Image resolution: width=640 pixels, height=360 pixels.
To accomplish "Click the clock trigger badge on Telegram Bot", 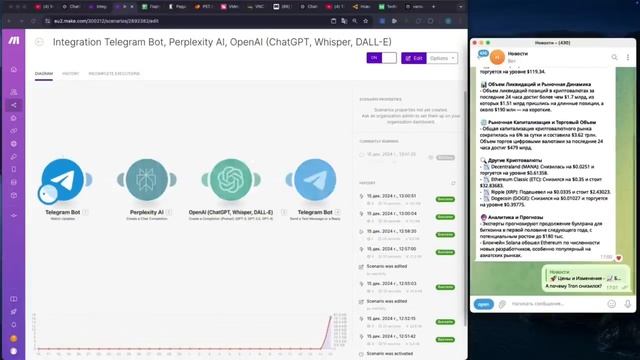I will coord(48,194).
